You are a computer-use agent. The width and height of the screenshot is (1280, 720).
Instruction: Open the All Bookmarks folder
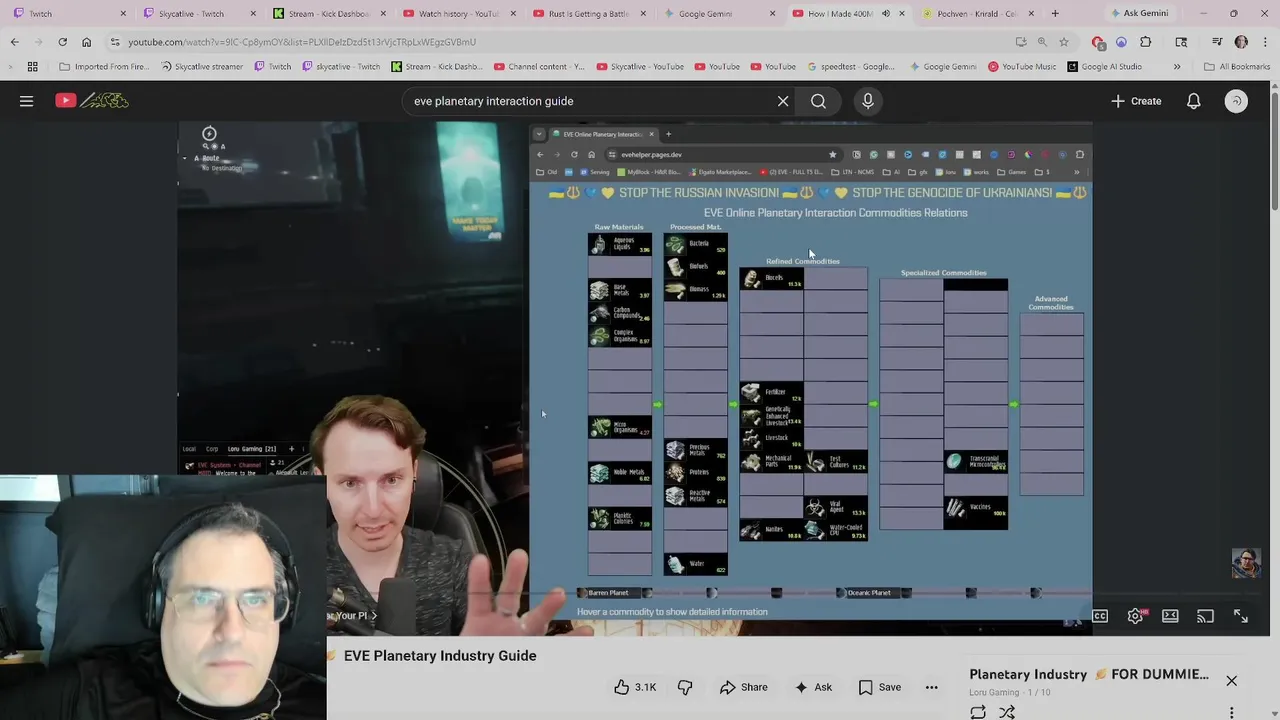point(1237,67)
